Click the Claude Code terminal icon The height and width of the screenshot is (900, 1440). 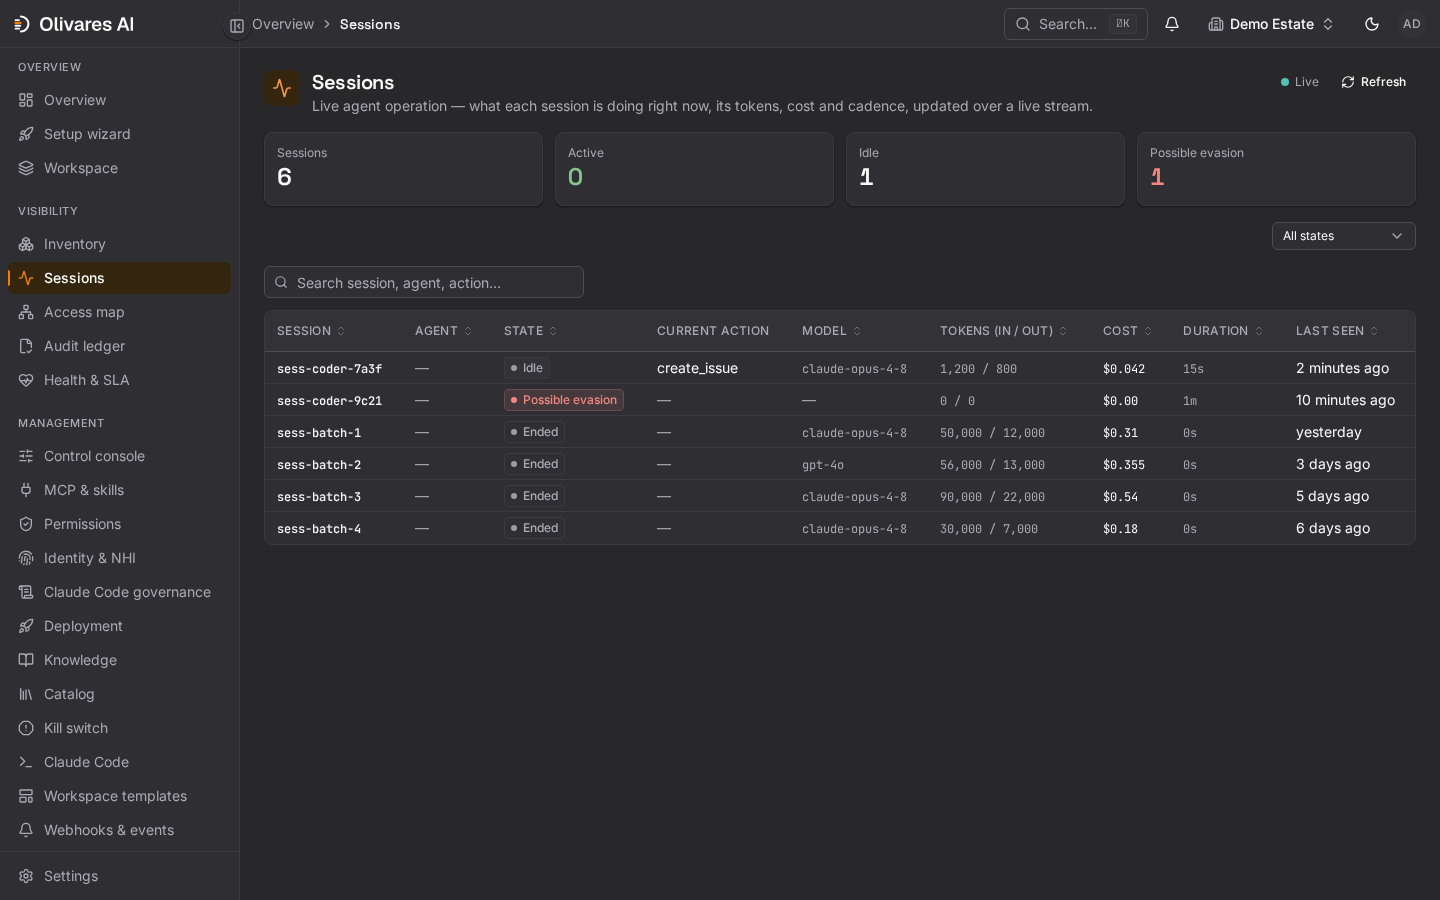click(x=26, y=762)
